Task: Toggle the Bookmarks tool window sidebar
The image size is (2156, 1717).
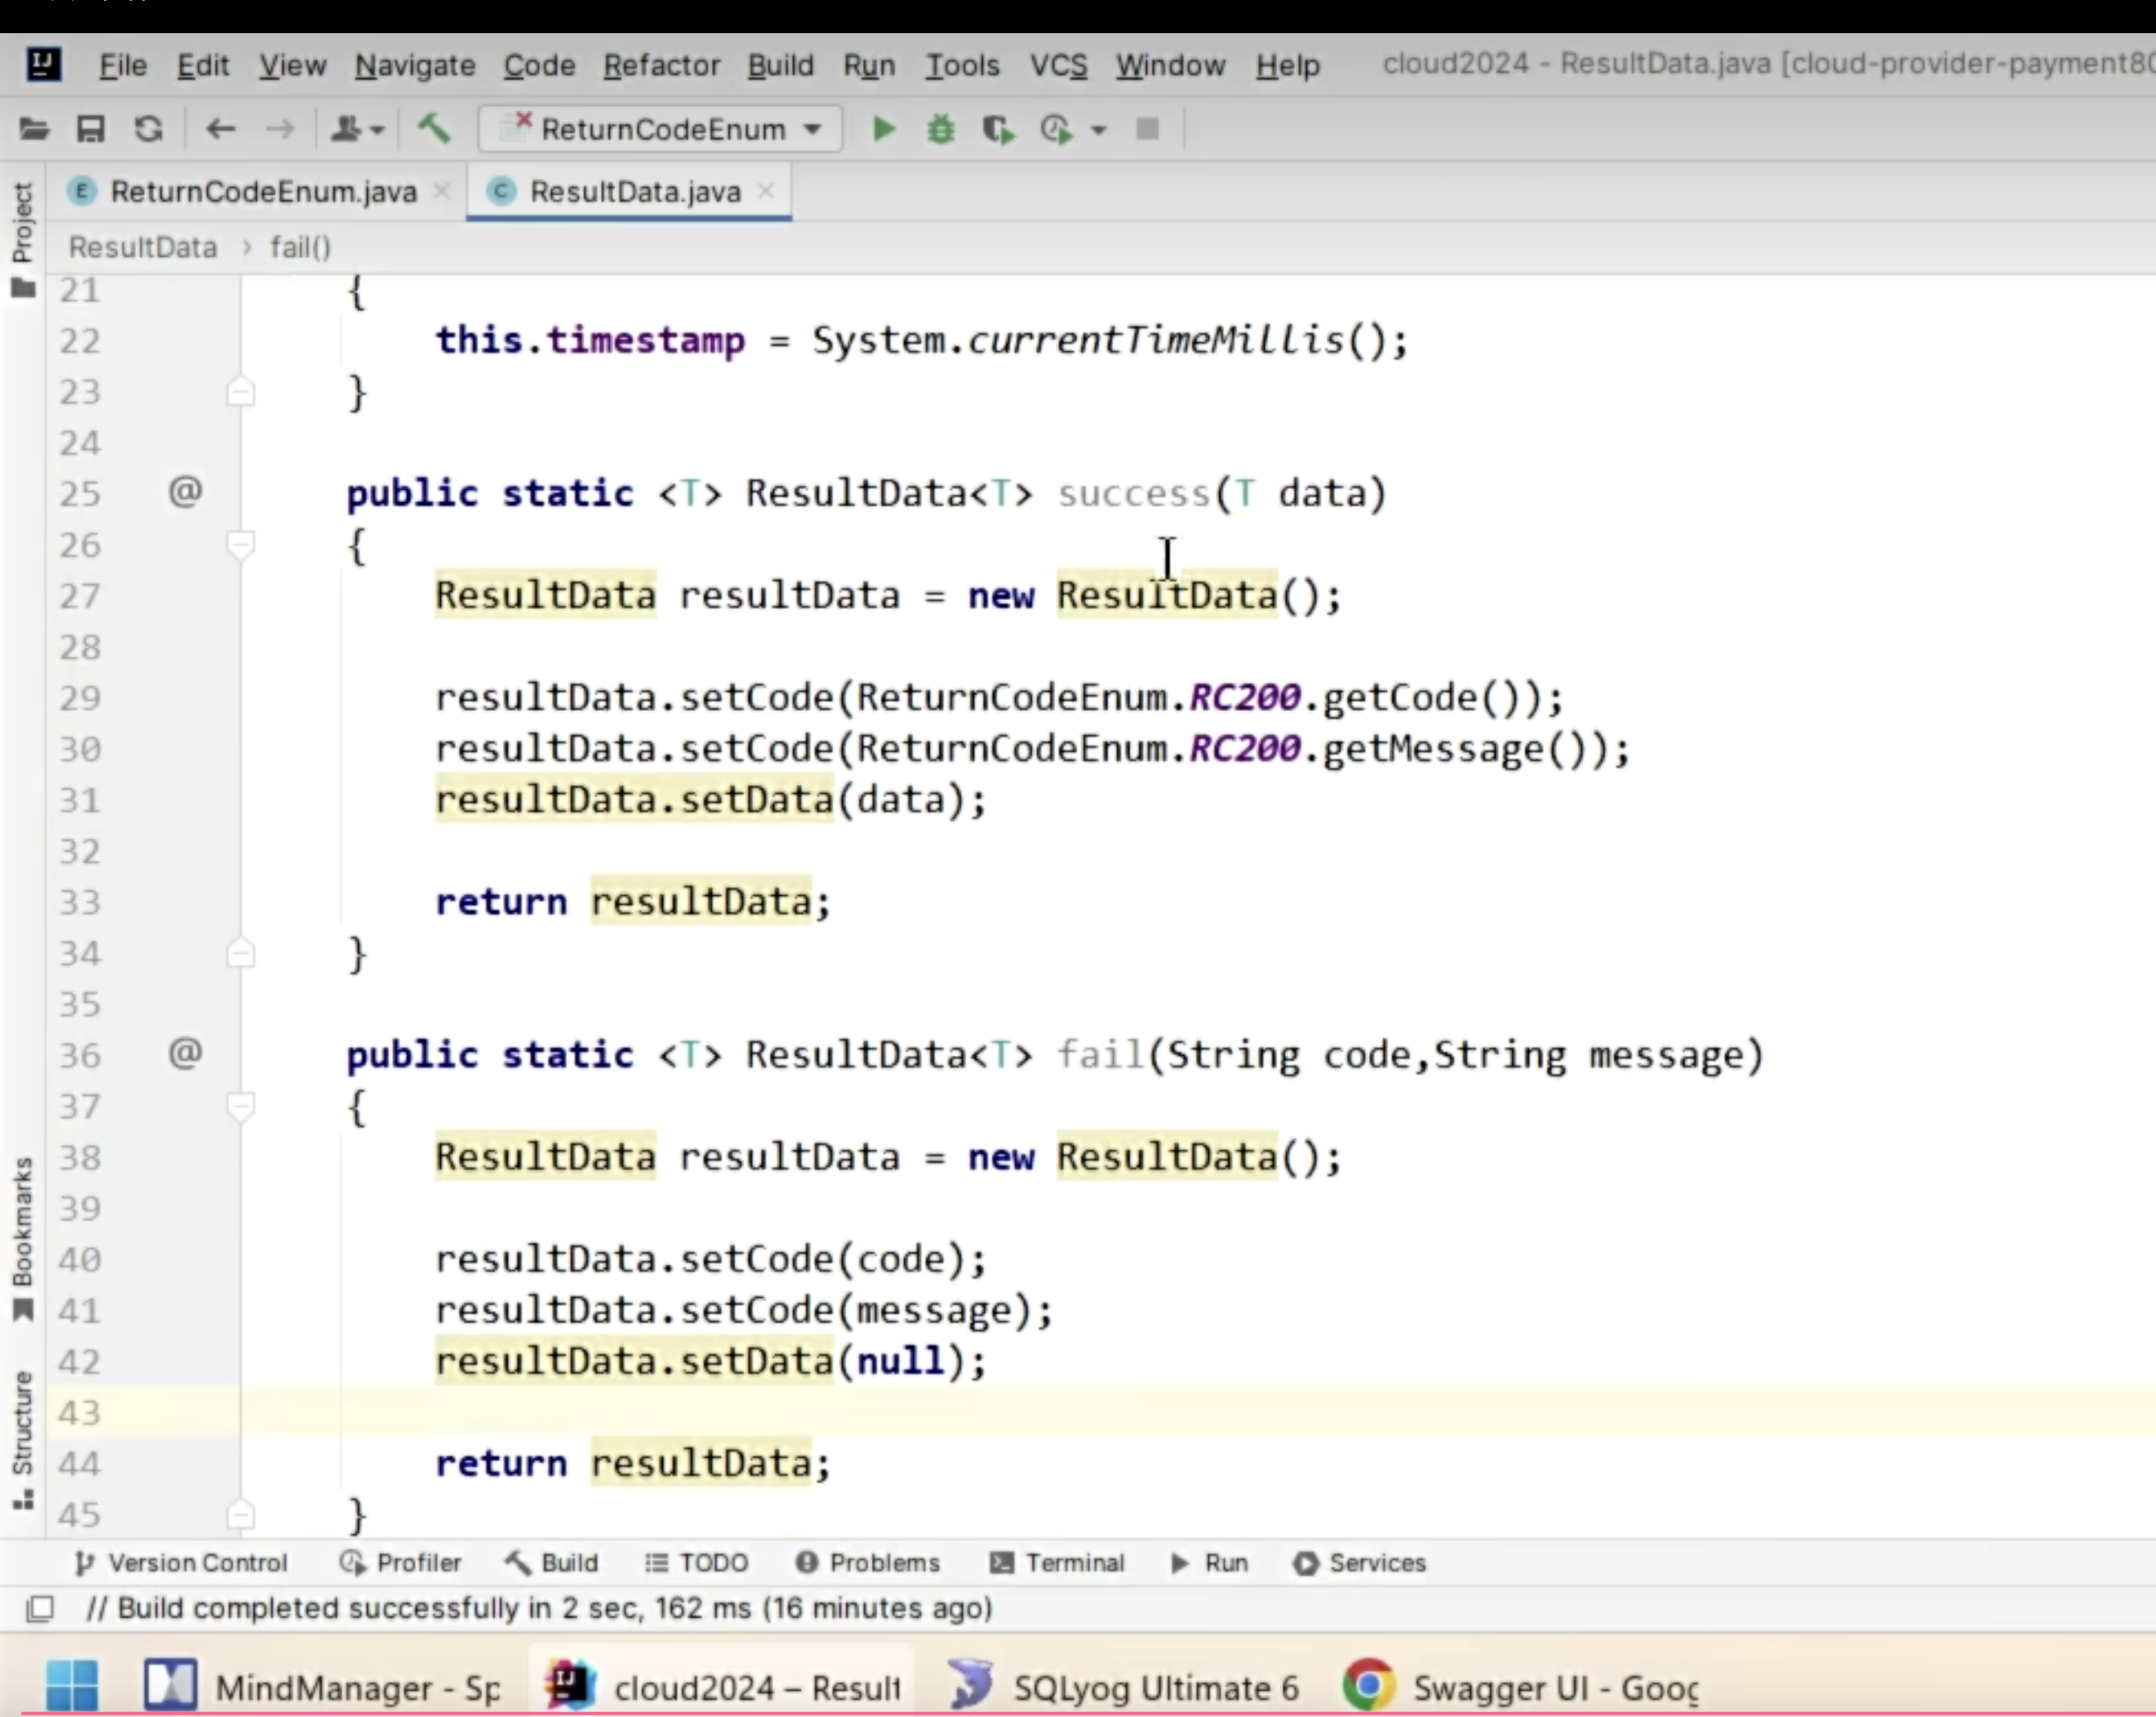Action: pyautogui.click(x=23, y=1238)
